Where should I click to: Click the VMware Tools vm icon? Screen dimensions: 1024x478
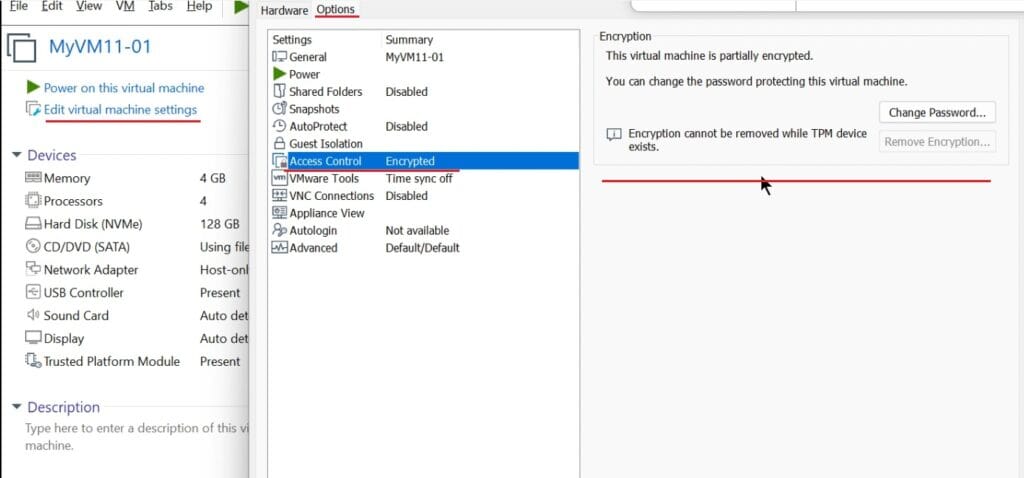(280, 178)
